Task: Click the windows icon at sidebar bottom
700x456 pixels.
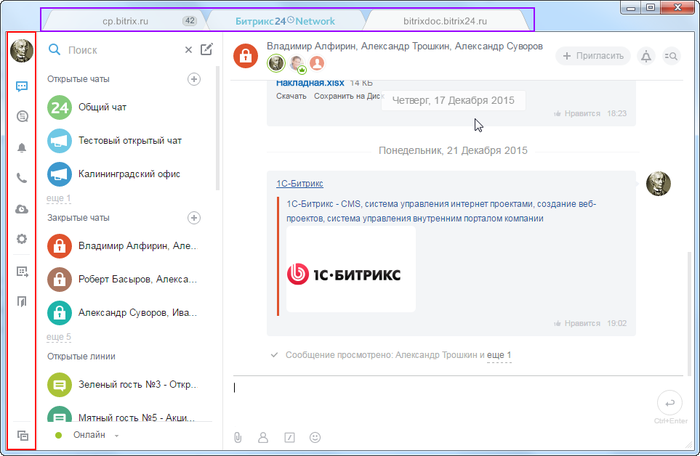Action: click(x=22, y=435)
